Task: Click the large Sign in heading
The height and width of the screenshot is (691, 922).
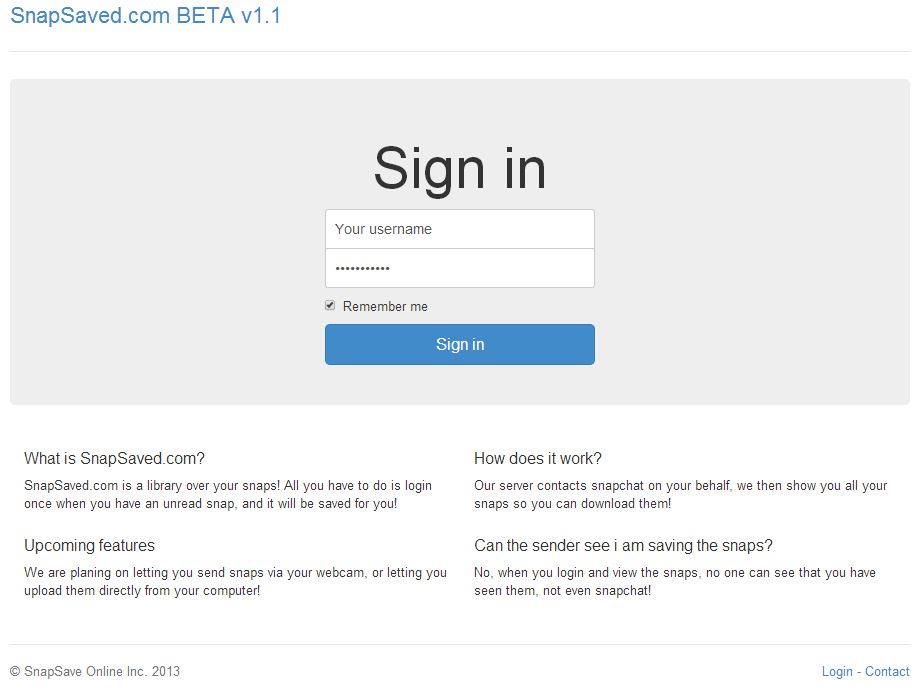Action: [x=459, y=168]
